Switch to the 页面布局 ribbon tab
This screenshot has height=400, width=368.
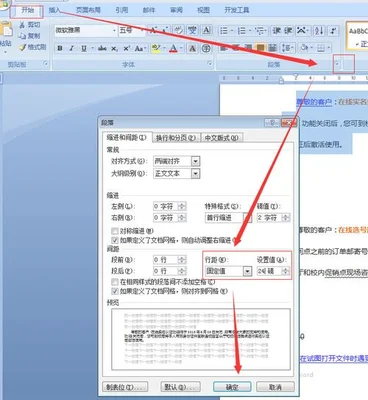point(88,10)
